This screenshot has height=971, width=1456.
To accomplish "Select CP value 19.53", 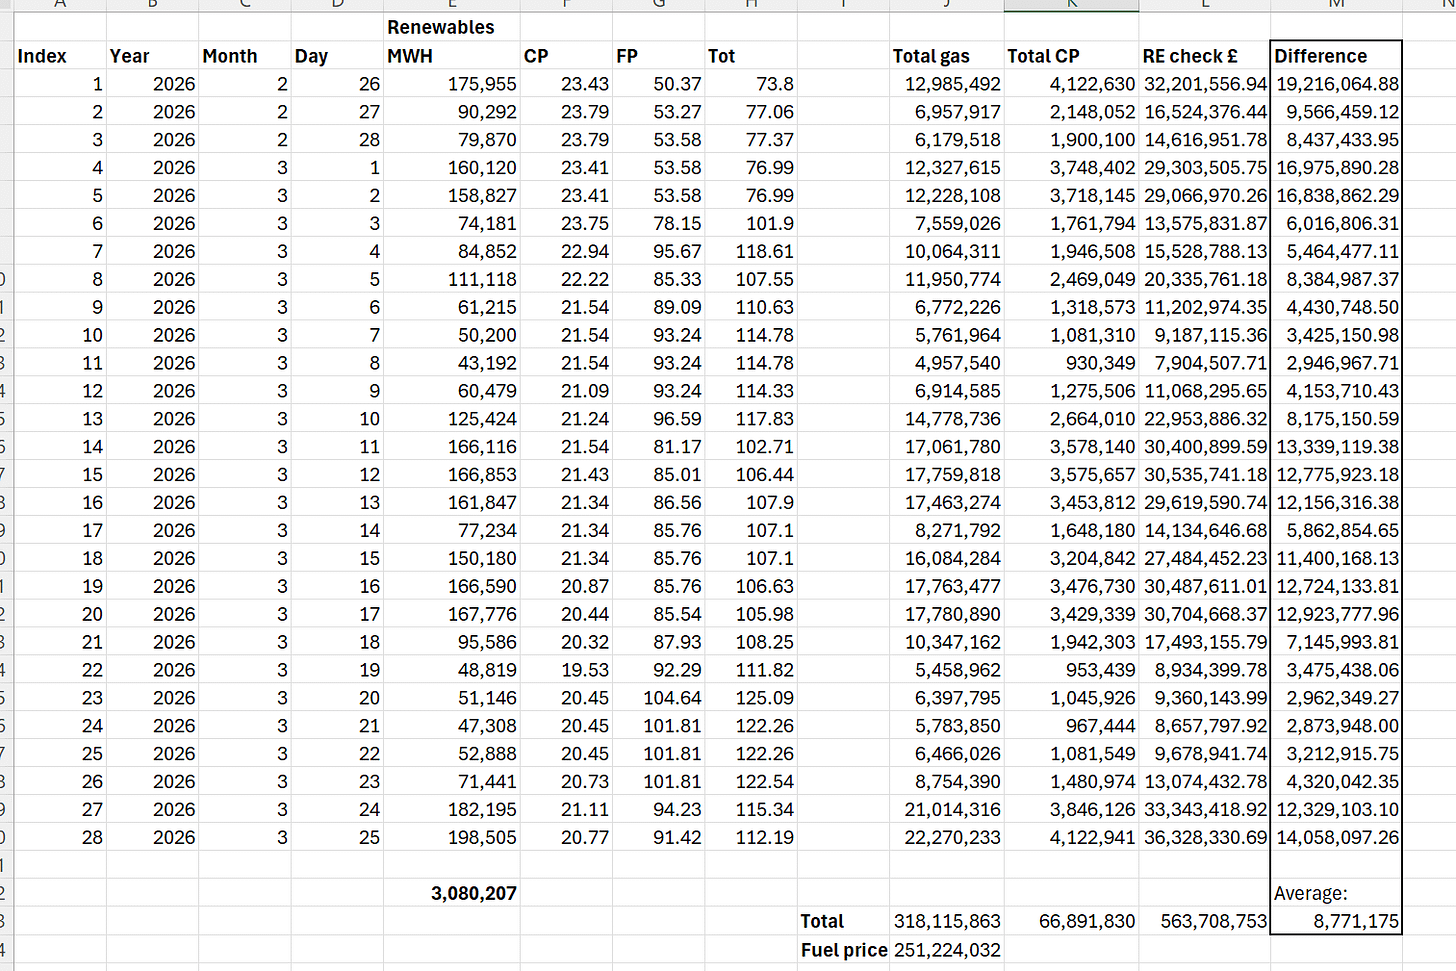I will tap(566, 669).
